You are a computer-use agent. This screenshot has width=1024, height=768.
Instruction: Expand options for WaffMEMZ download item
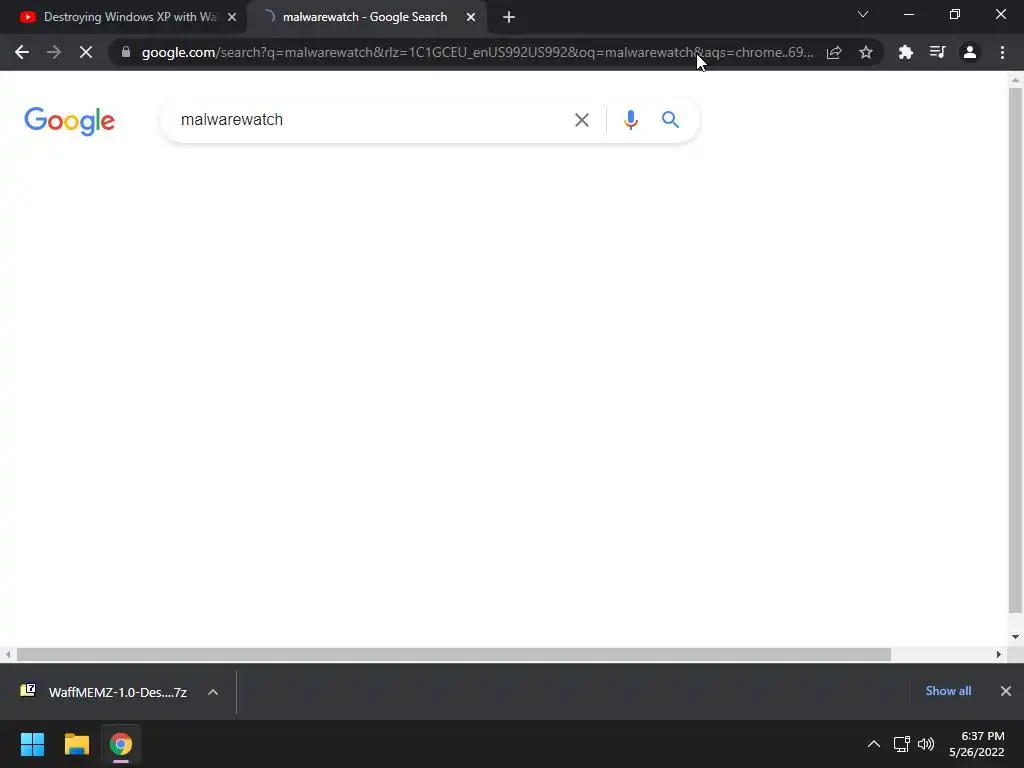point(213,692)
